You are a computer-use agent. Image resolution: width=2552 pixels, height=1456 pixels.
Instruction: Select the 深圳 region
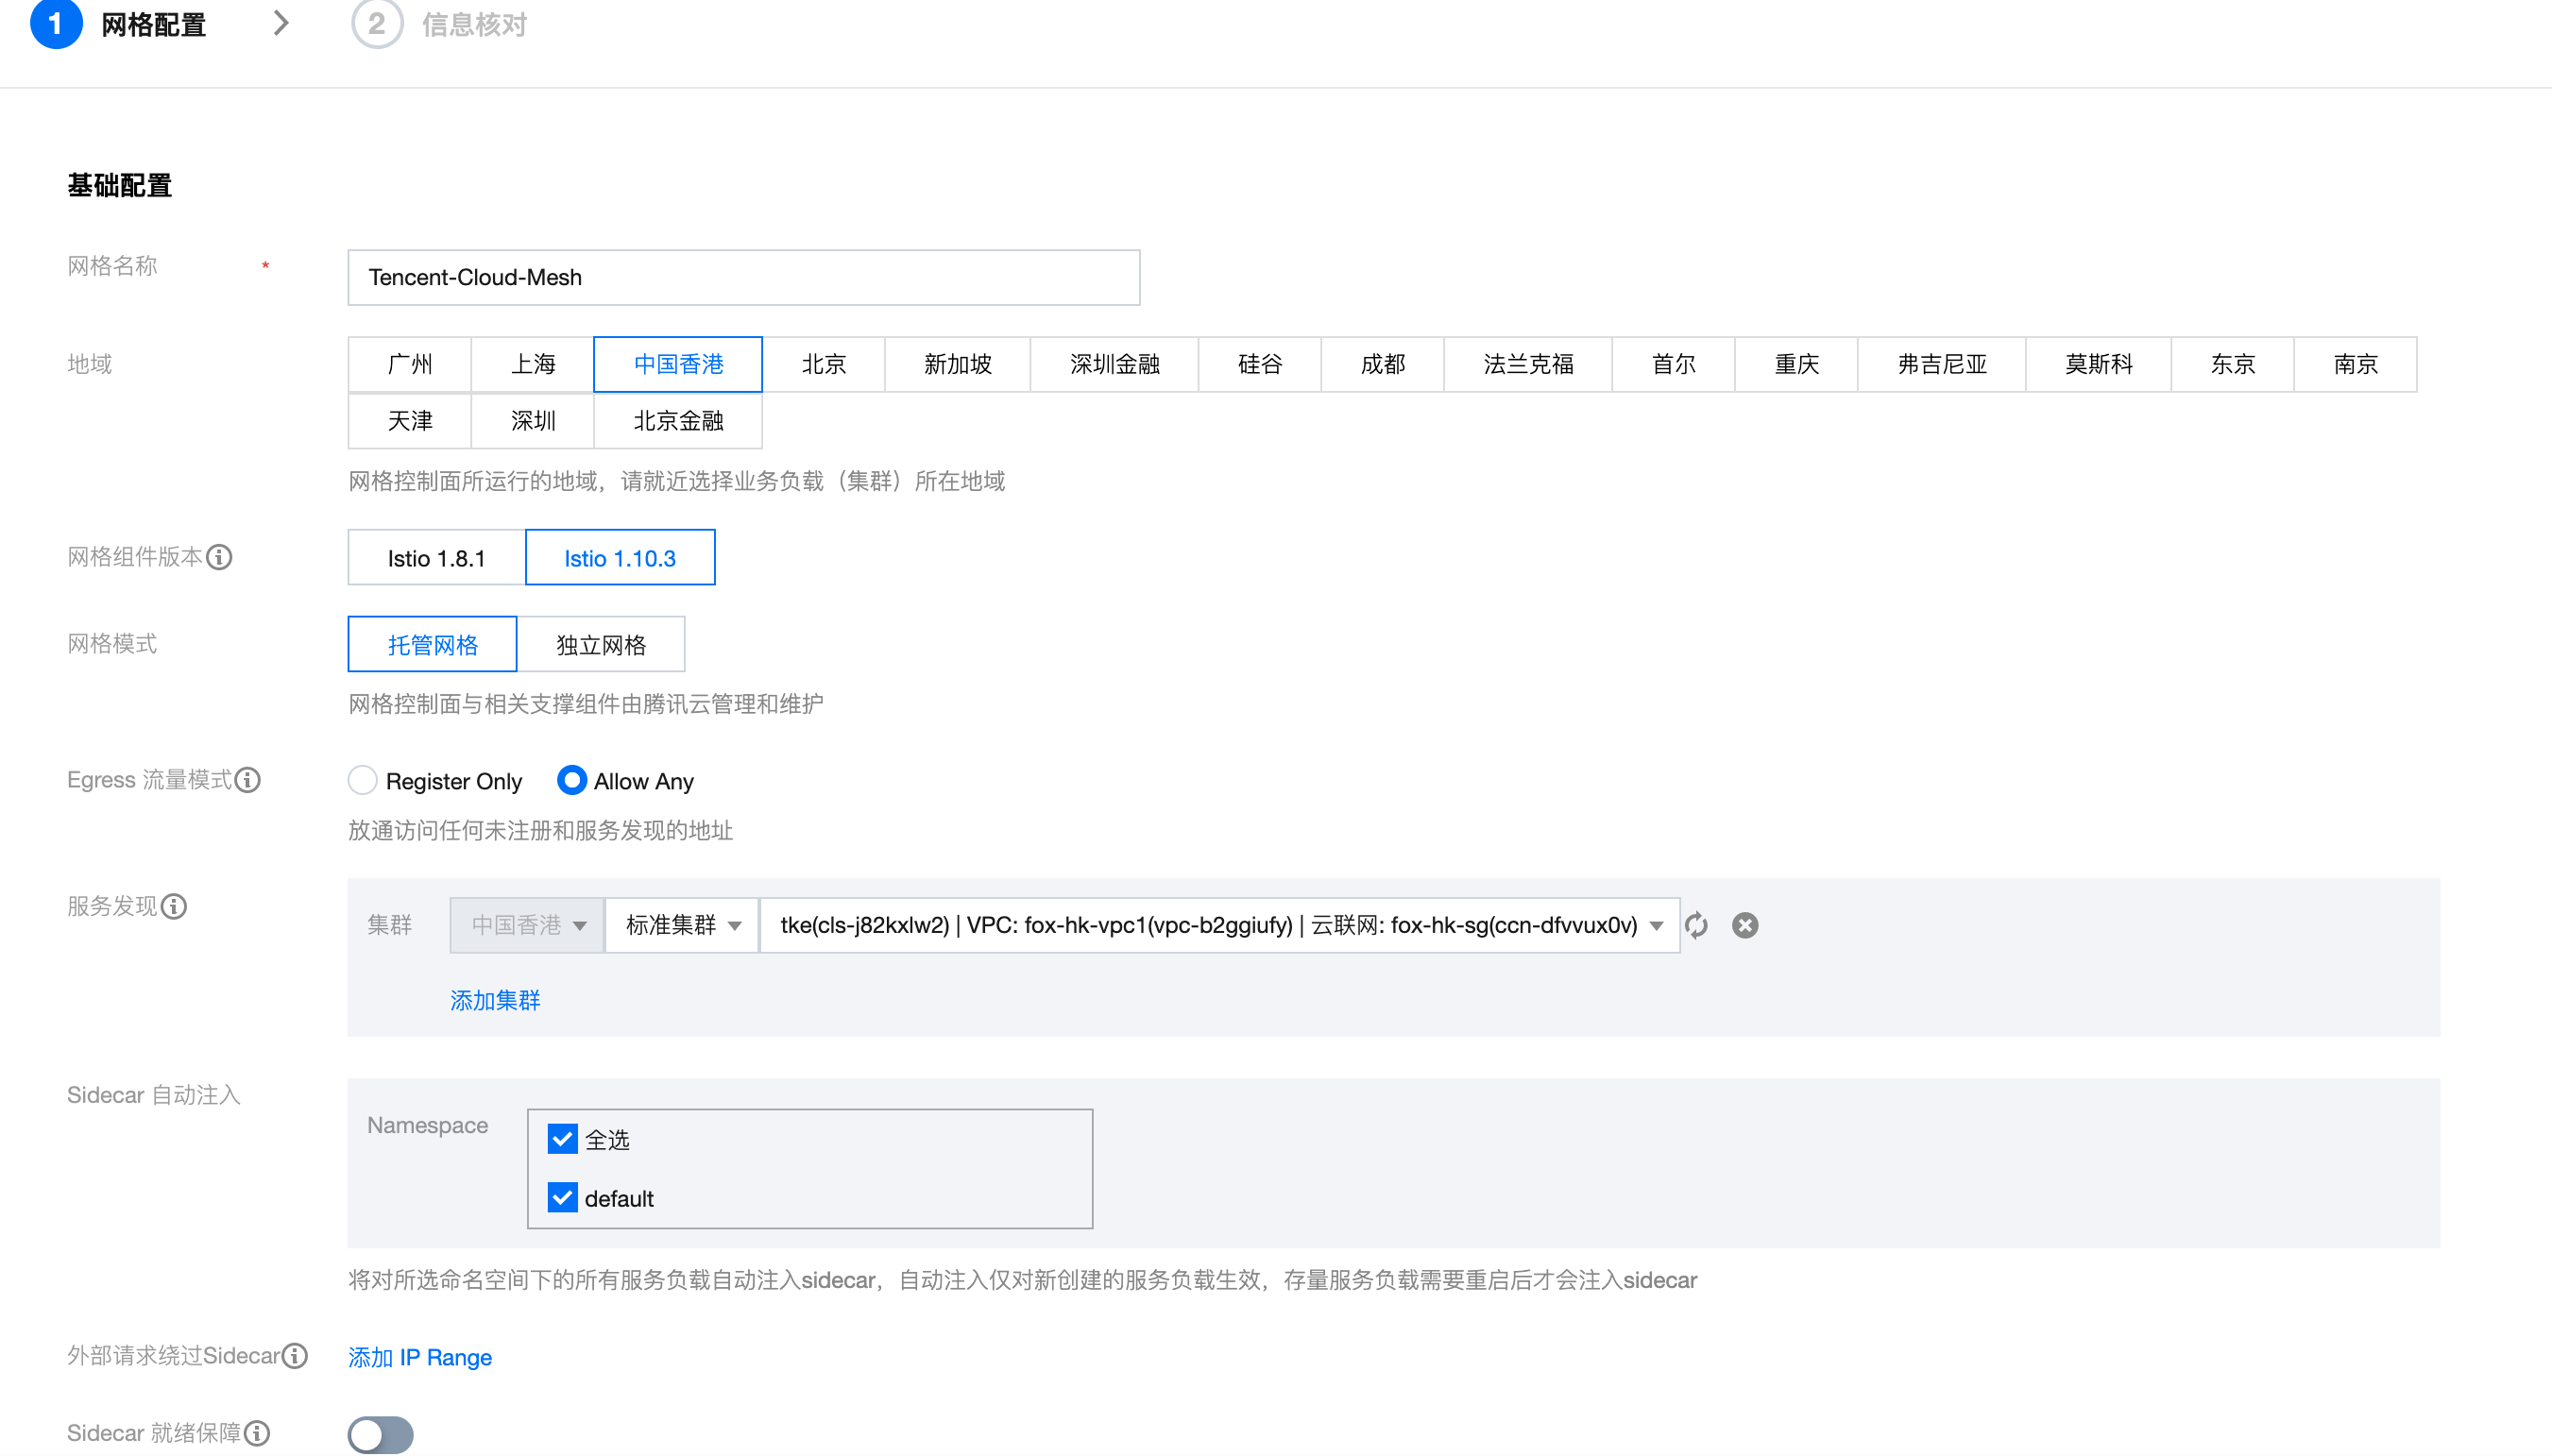point(533,421)
